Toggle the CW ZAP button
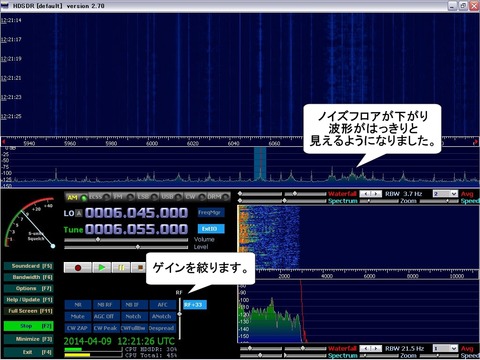Image resolution: width=480 pixels, height=360 pixels. tap(78, 328)
